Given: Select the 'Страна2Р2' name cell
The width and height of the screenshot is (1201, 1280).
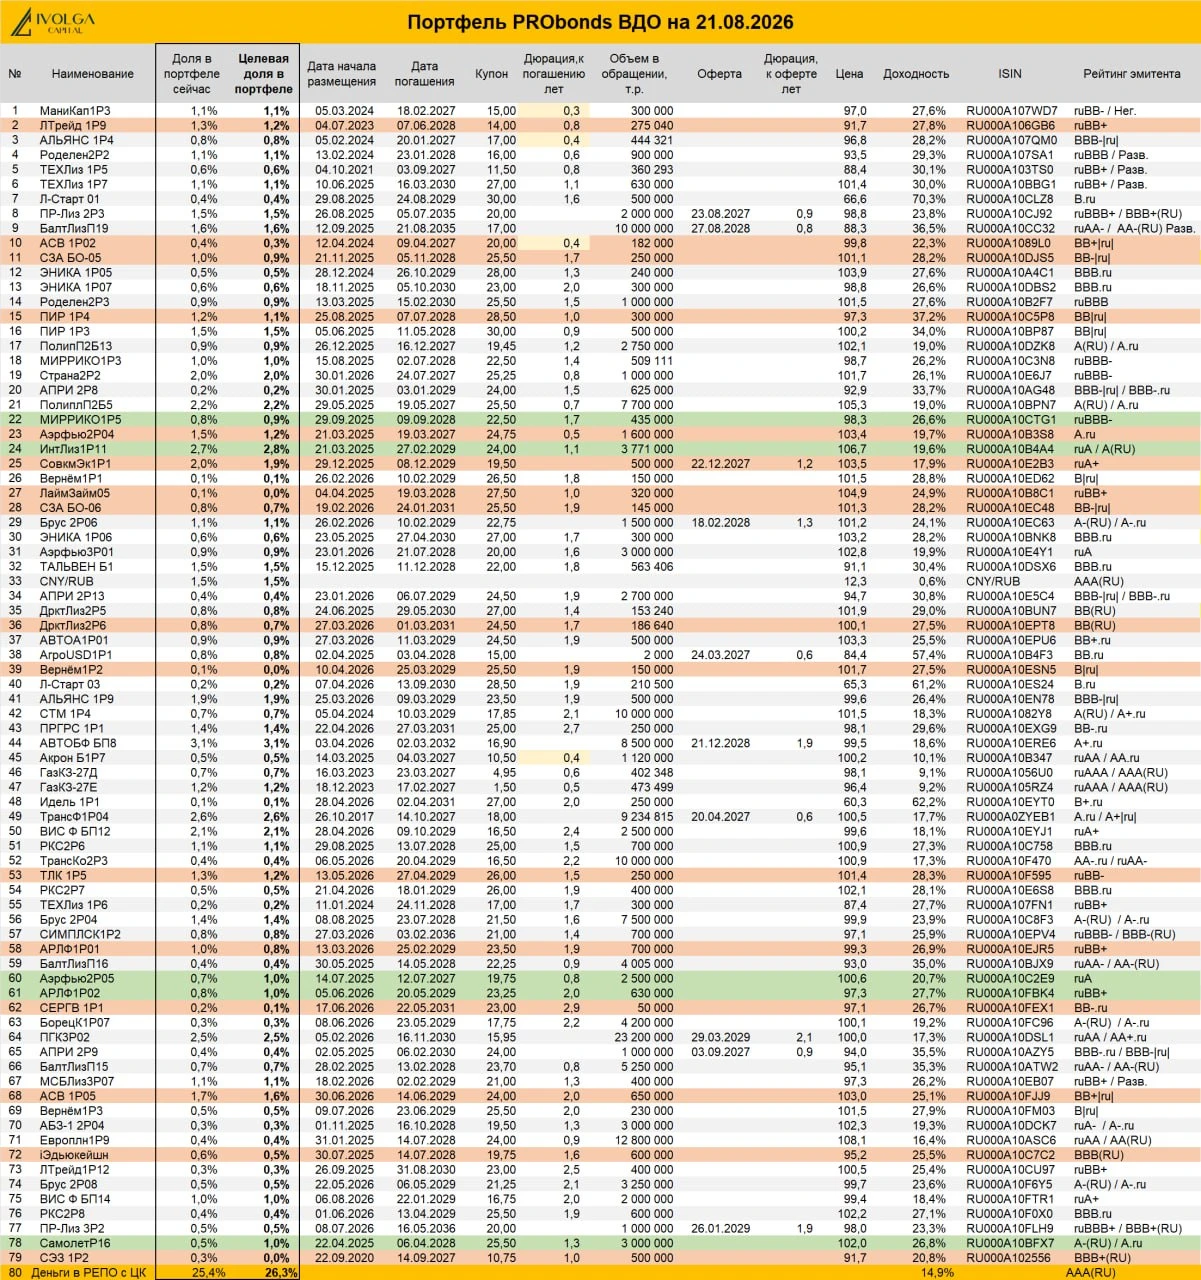Looking at the screenshot, I should (x=72, y=376).
